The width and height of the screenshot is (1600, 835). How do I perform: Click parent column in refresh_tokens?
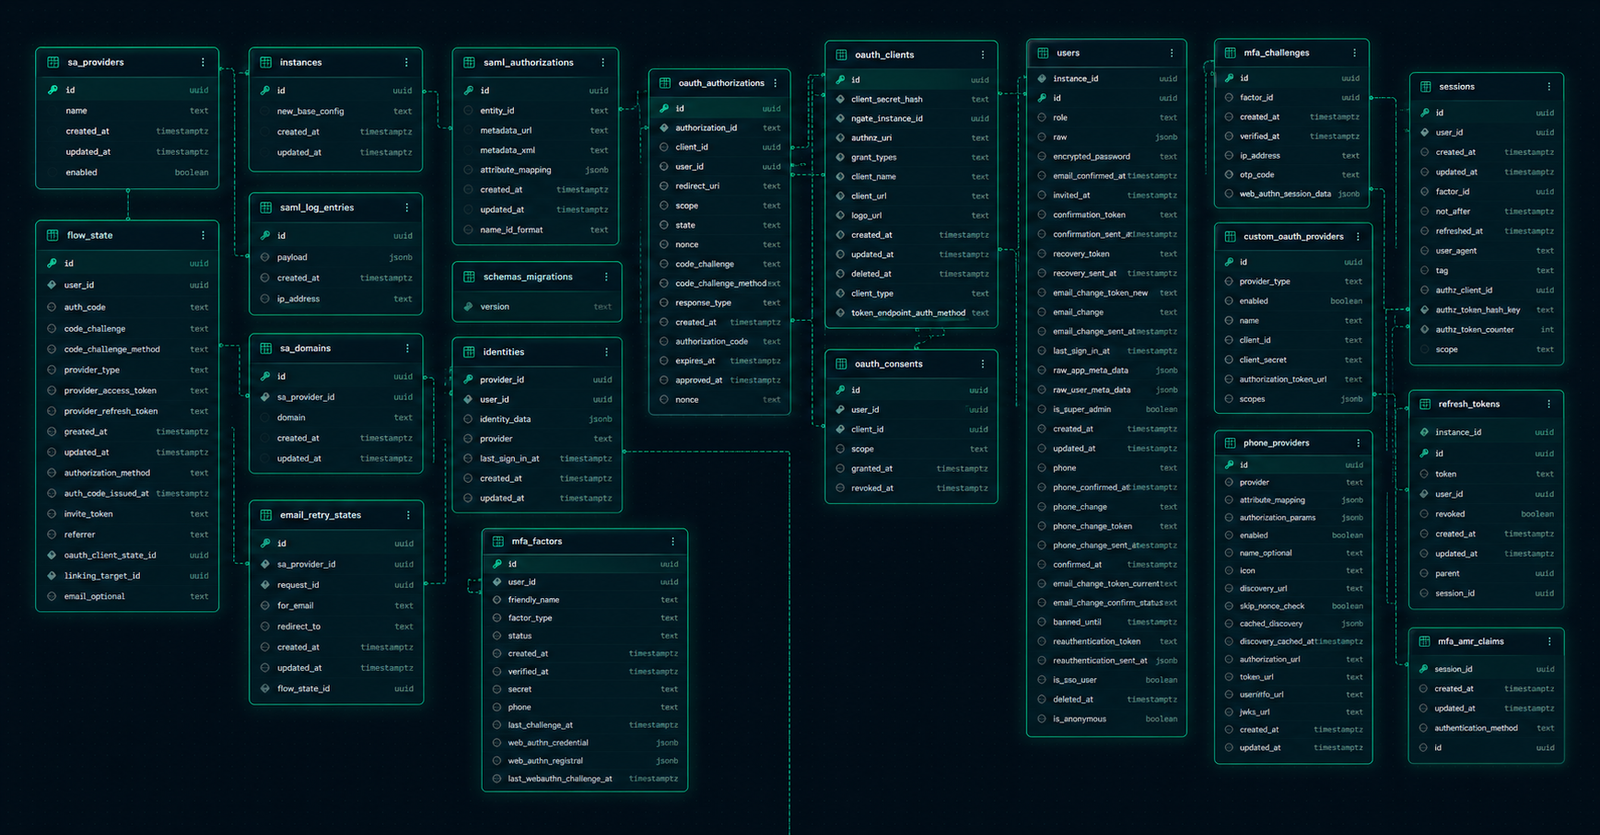(x=1487, y=574)
